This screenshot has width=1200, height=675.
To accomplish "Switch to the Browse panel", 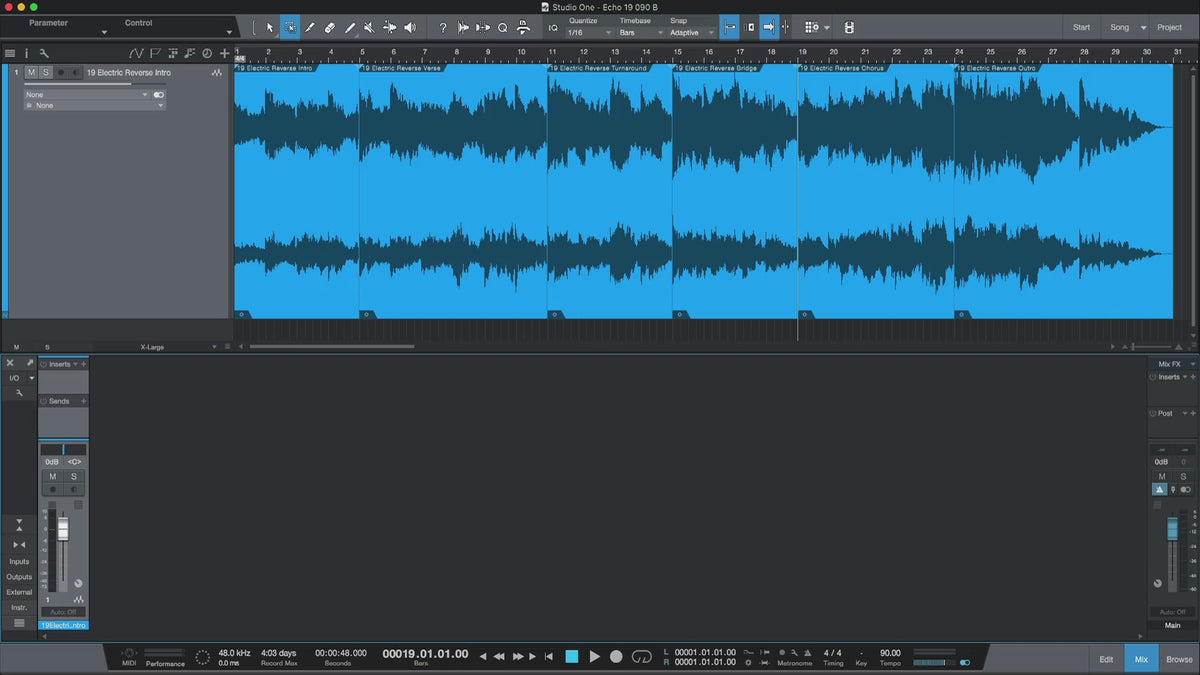I will click(1179, 659).
